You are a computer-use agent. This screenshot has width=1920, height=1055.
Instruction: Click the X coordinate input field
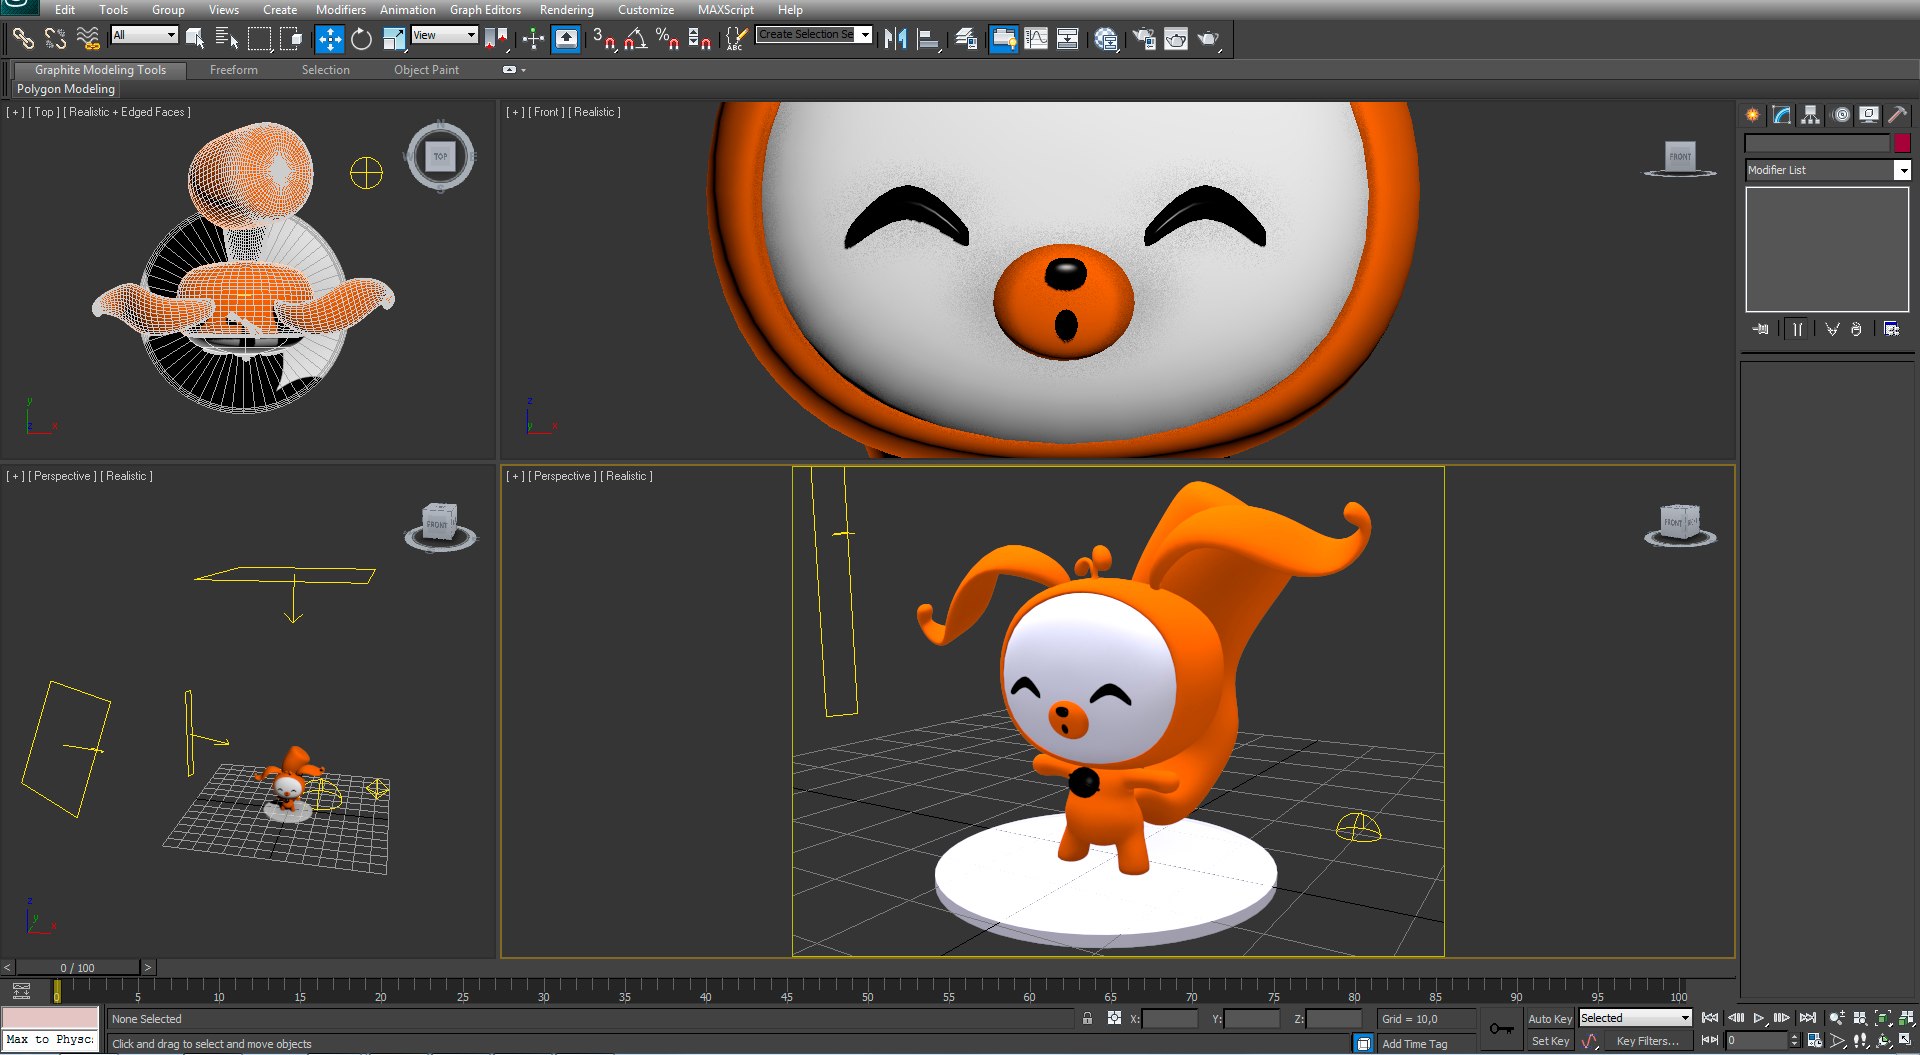[x=1169, y=1019]
